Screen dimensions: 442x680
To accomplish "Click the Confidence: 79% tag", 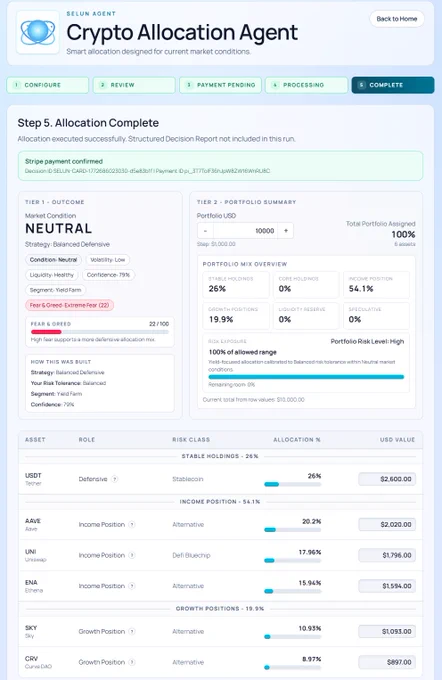I will (x=108, y=275).
